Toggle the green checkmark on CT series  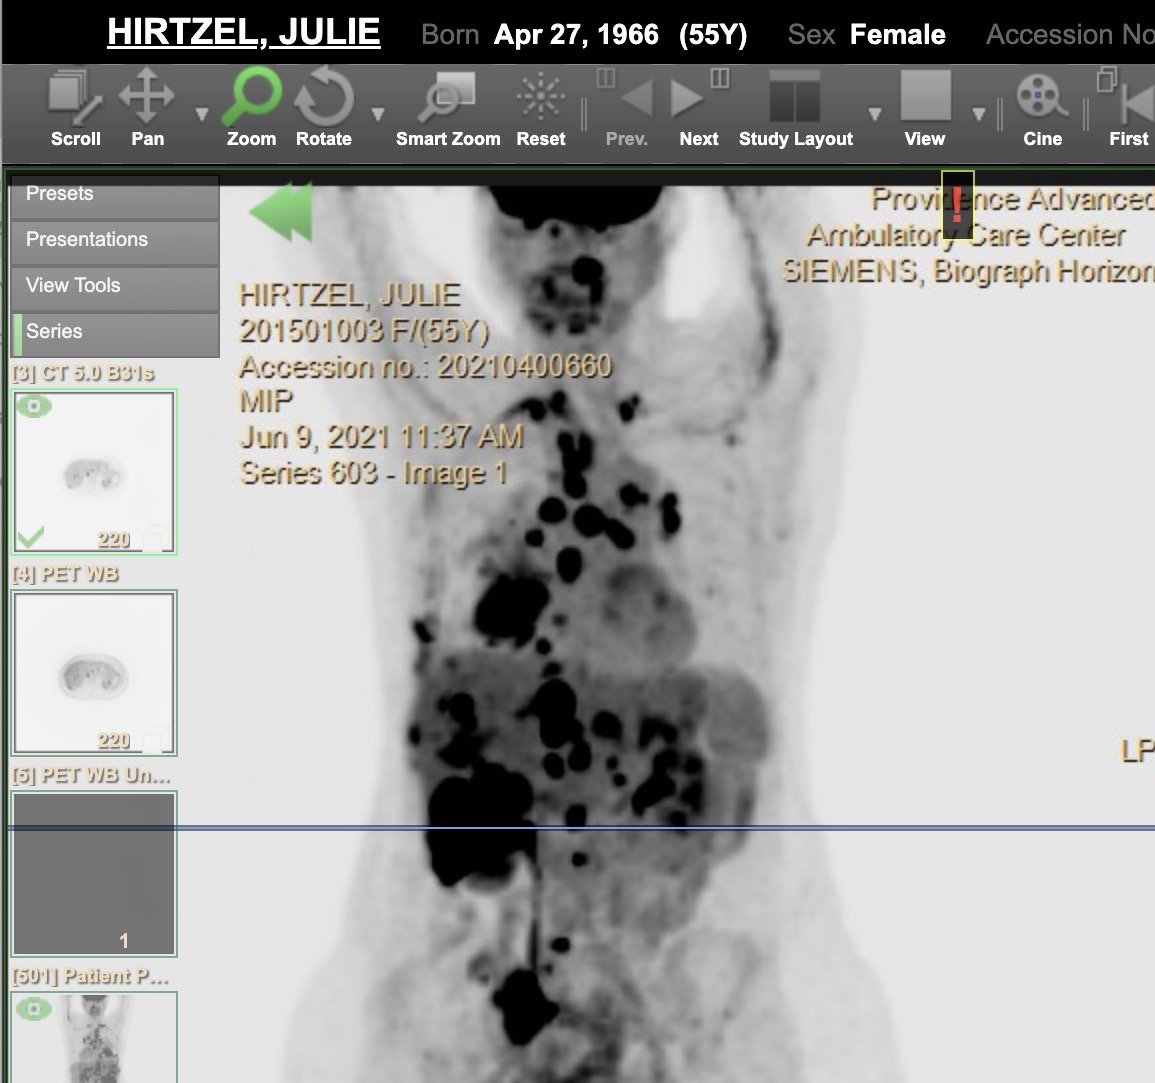[31, 538]
